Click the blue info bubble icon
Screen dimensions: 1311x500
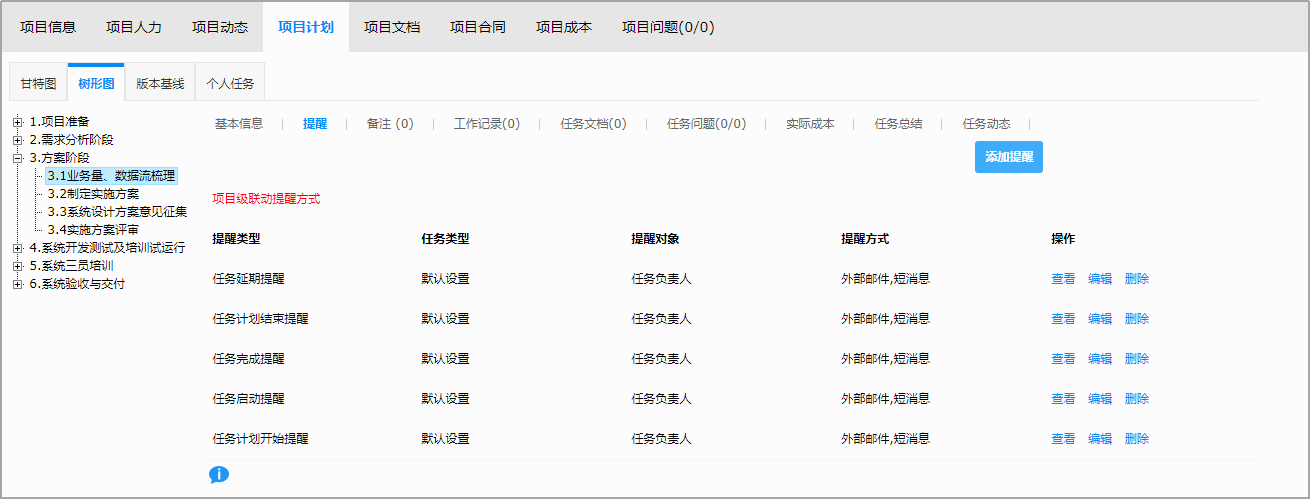click(219, 474)
